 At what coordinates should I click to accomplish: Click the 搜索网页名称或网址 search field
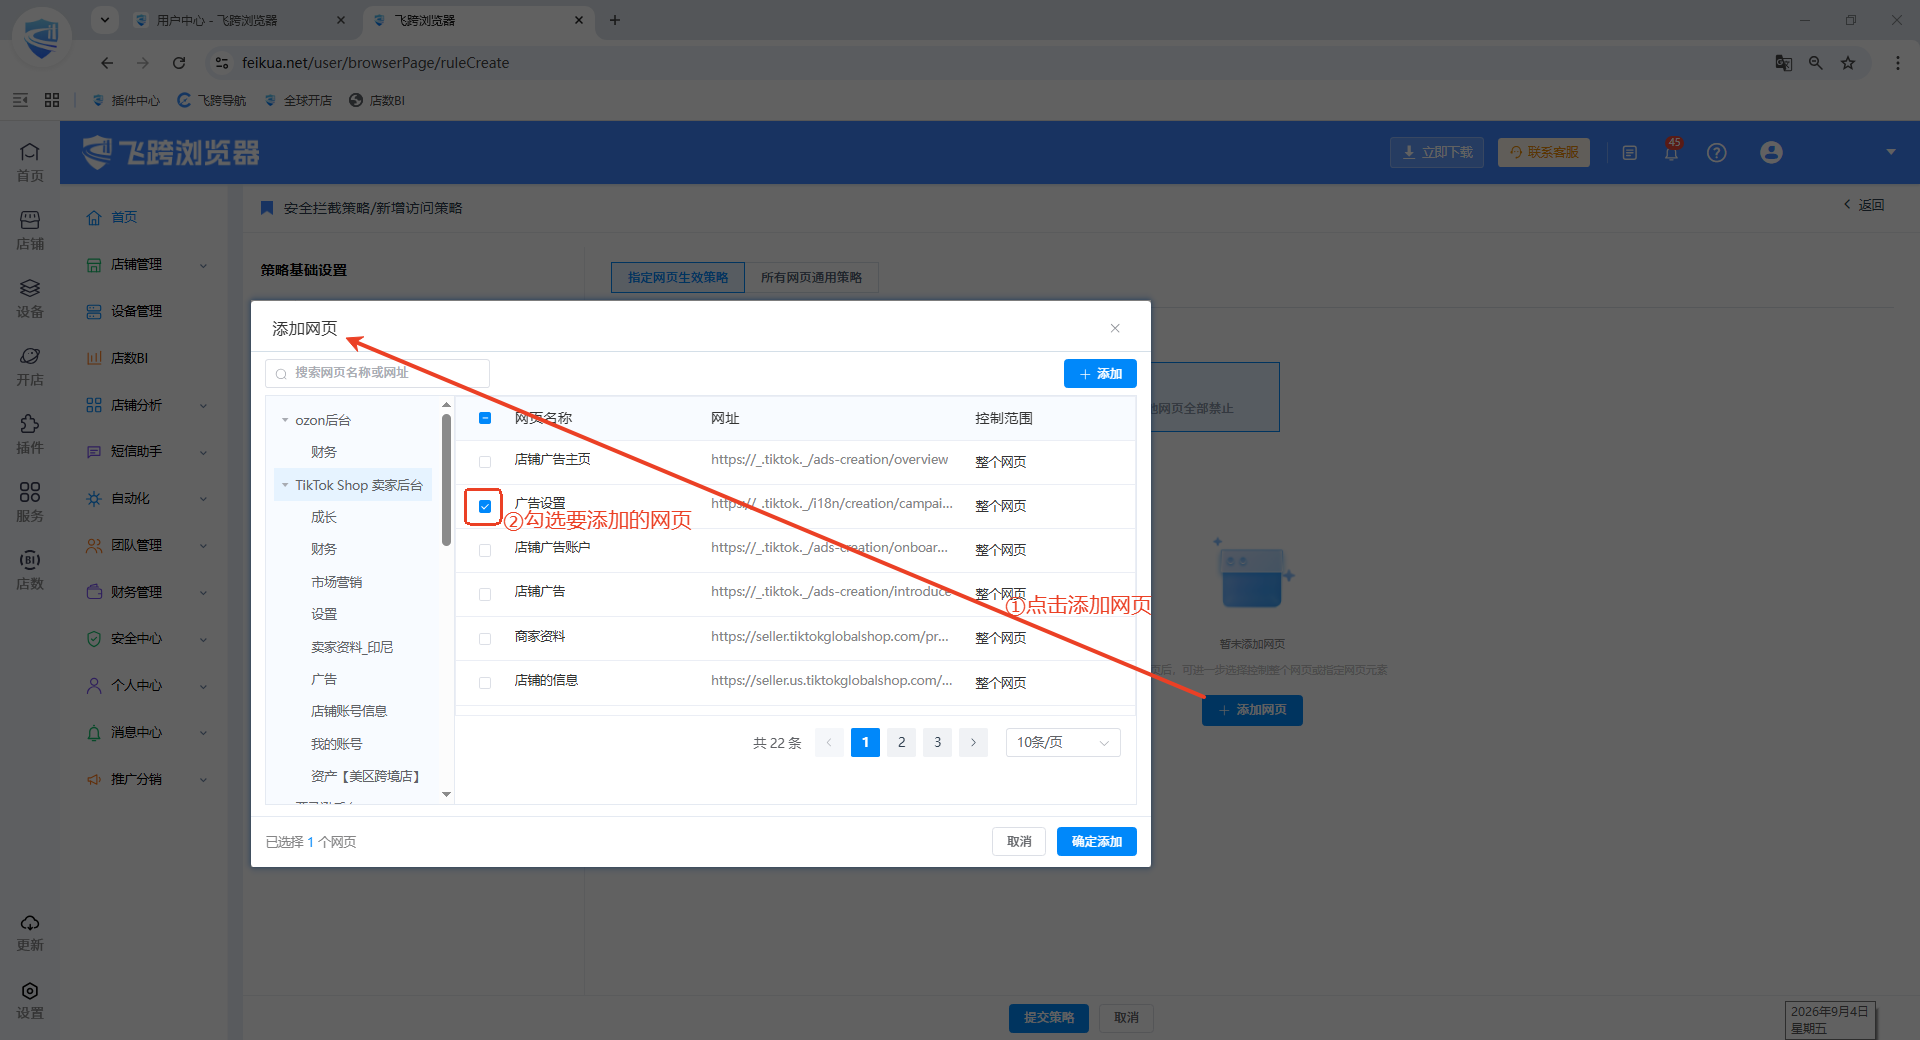click(378, 373)
